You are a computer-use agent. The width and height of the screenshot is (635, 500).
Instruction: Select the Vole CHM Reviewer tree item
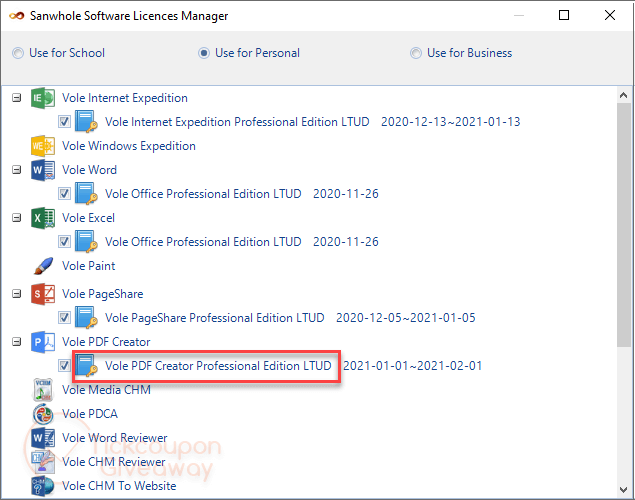coord(114,462)
